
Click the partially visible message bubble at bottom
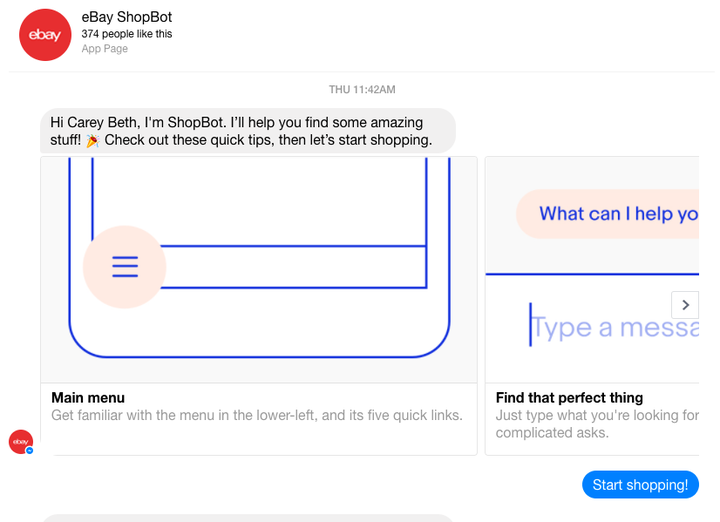pos(248,518)
